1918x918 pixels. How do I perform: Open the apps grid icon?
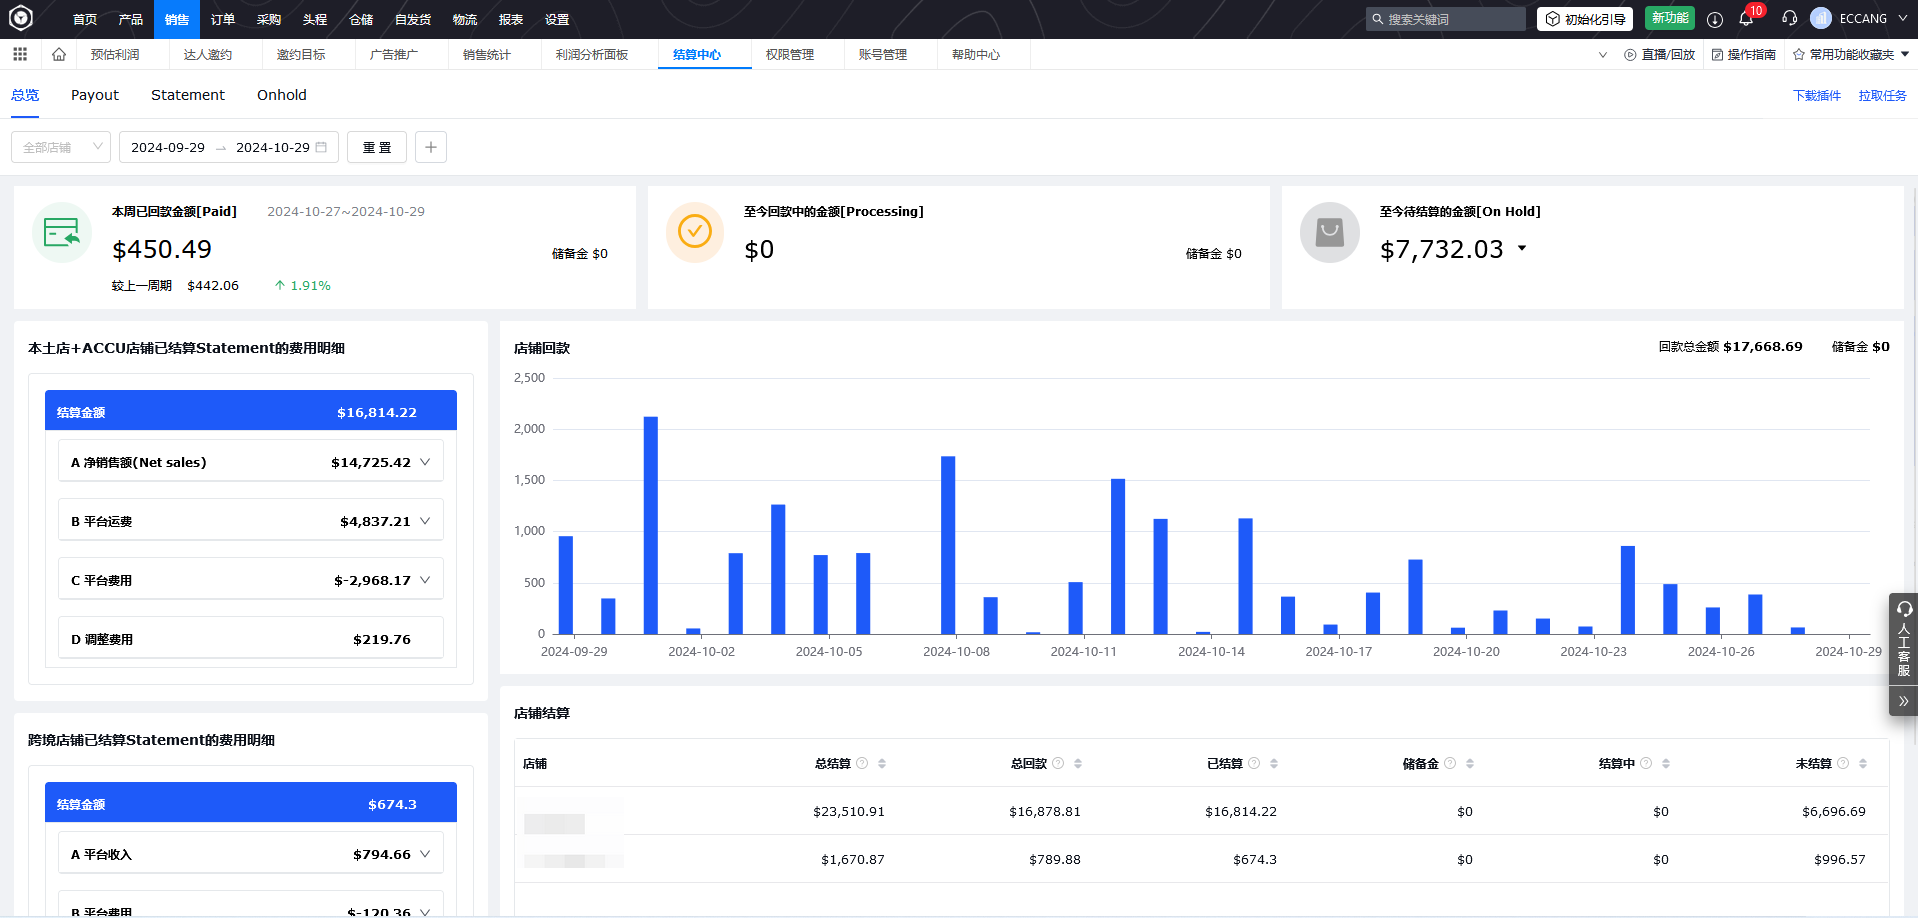[x=20, y=54]
